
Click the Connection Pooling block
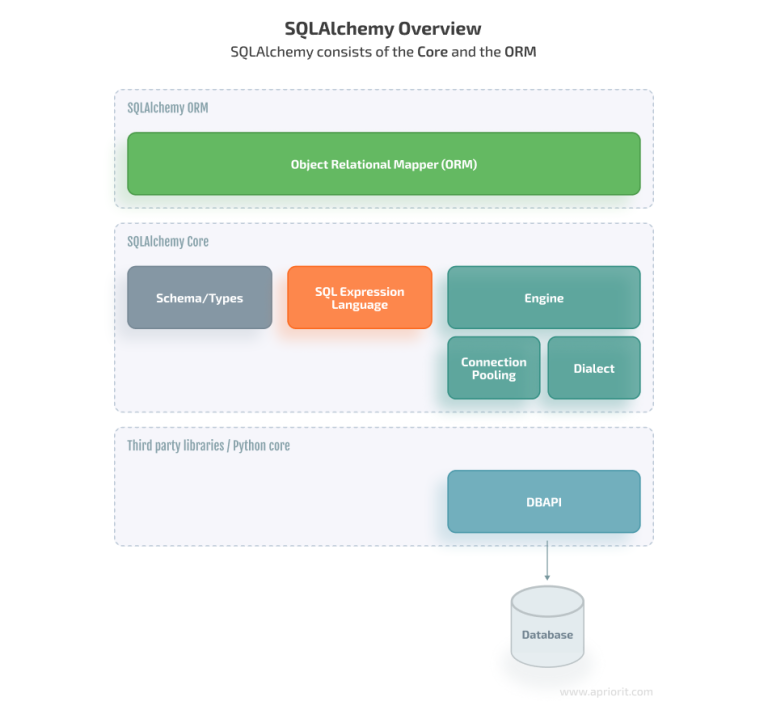pos(494,368)
